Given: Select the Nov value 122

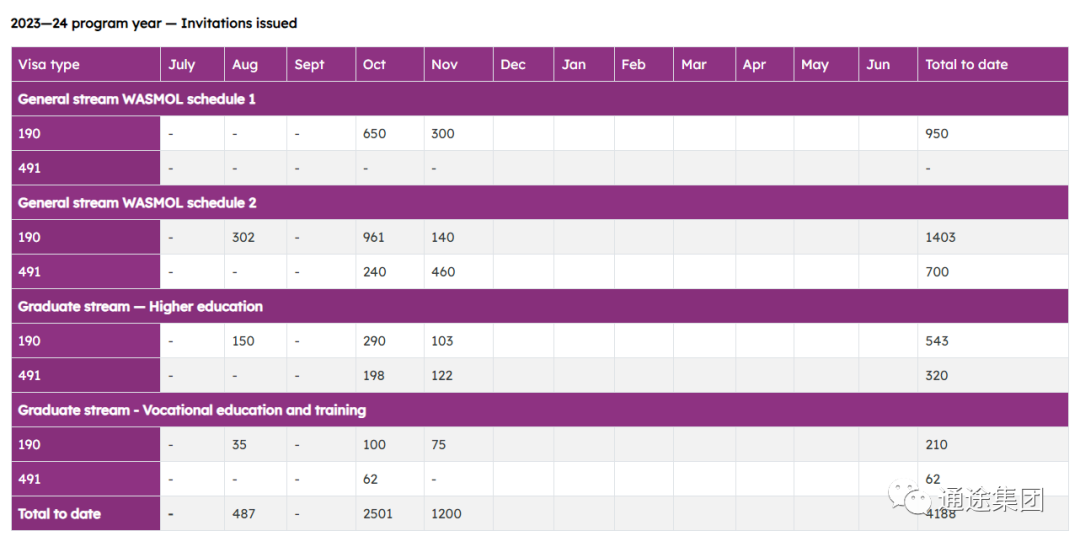Looking at the screenshot, I should pyautogui.click(x=442, y=375).
